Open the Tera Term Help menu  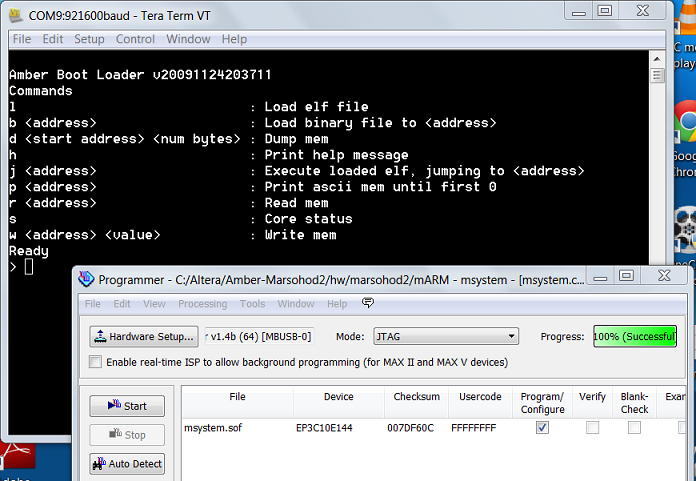[x=234, y=39]
